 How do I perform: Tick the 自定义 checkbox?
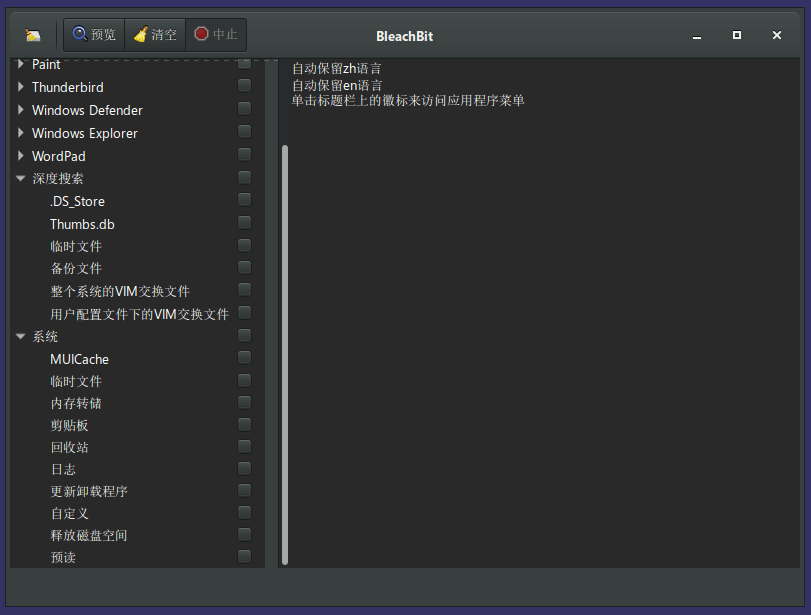245,513
